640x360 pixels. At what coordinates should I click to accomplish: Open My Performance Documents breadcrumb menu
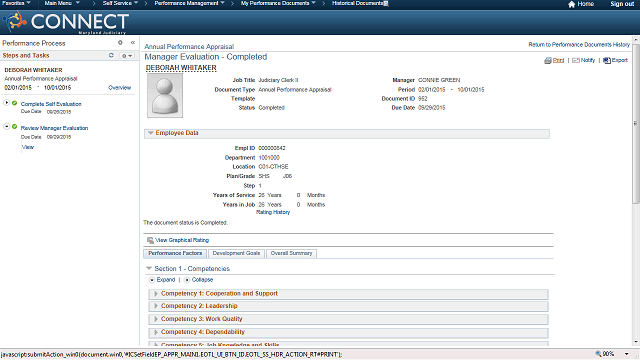278,3
